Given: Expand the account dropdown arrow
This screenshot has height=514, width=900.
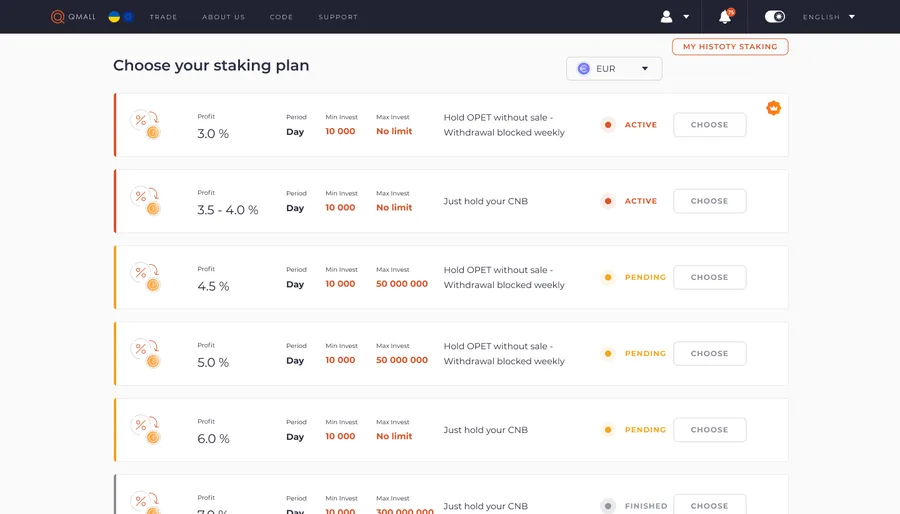Looking at the screenshot, I should [686, 17].
